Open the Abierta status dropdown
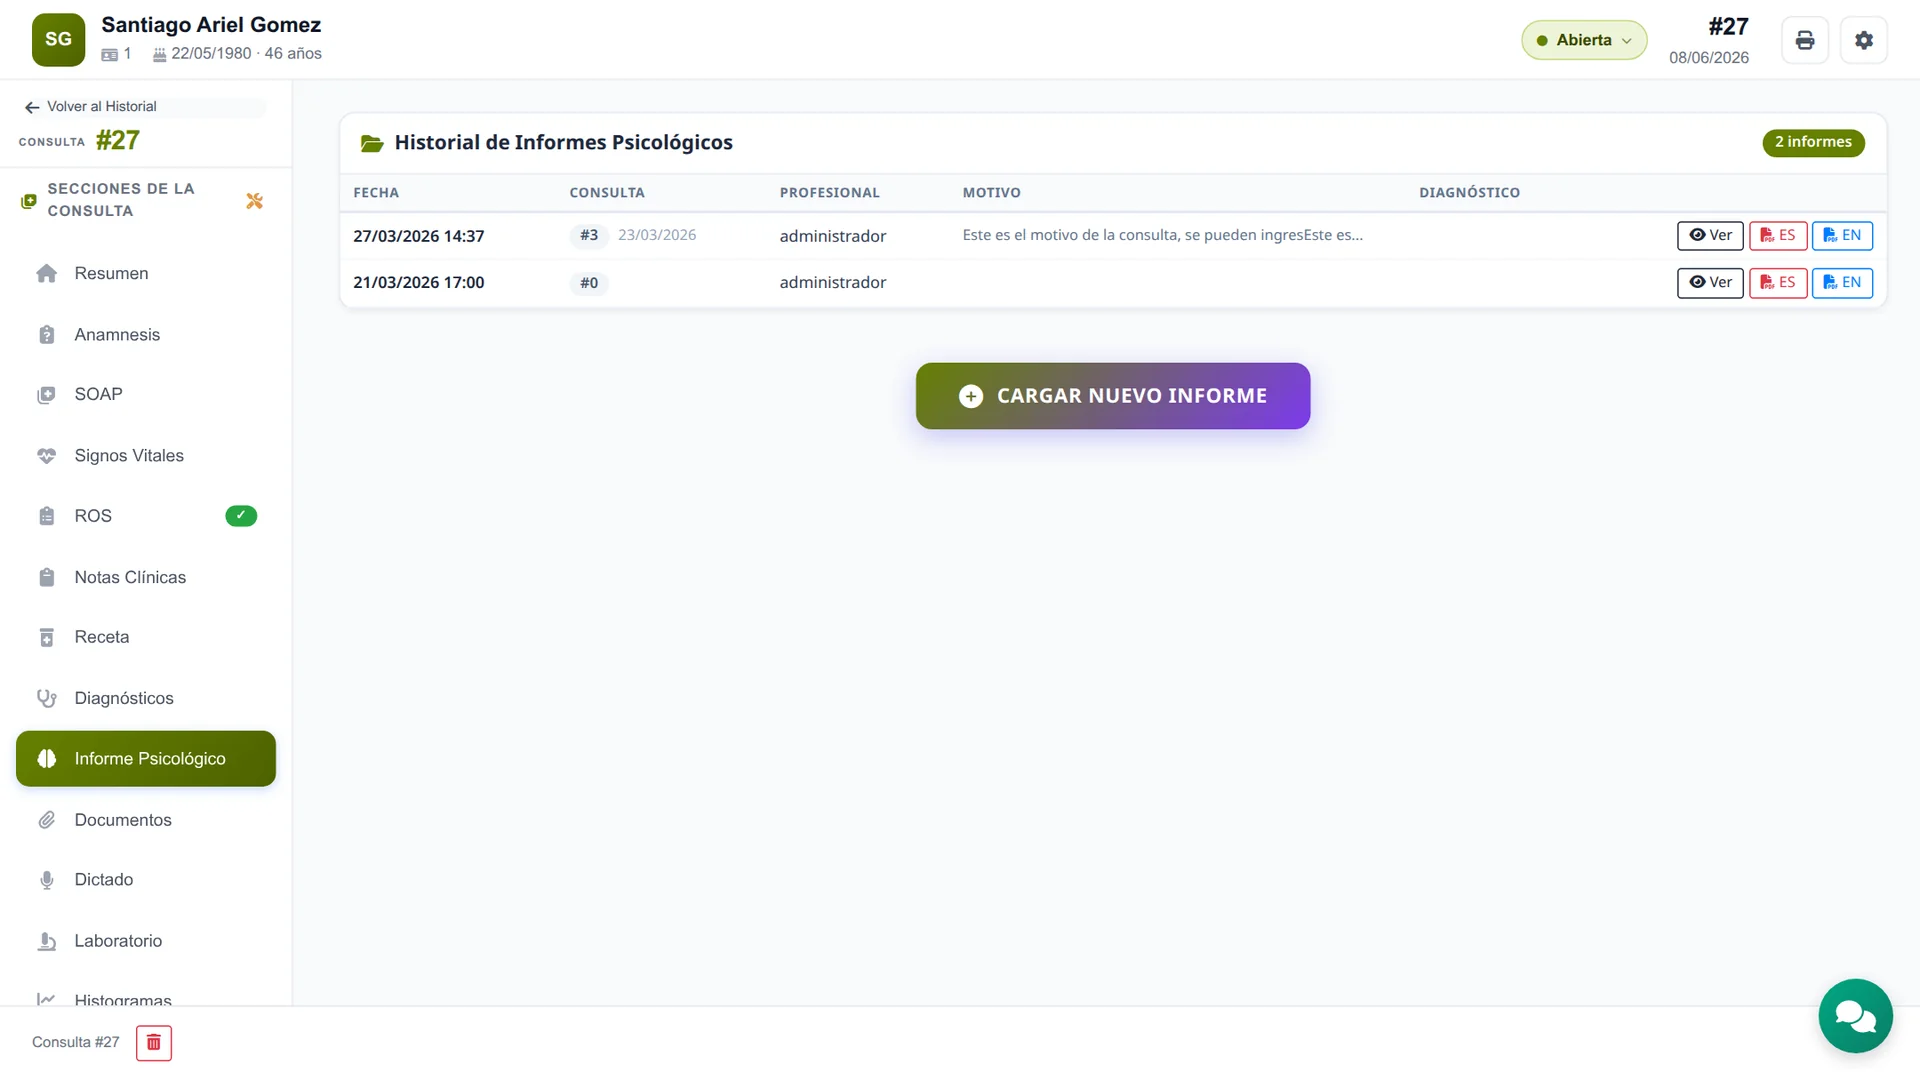1920x1080 pixels. point(1584,40)
